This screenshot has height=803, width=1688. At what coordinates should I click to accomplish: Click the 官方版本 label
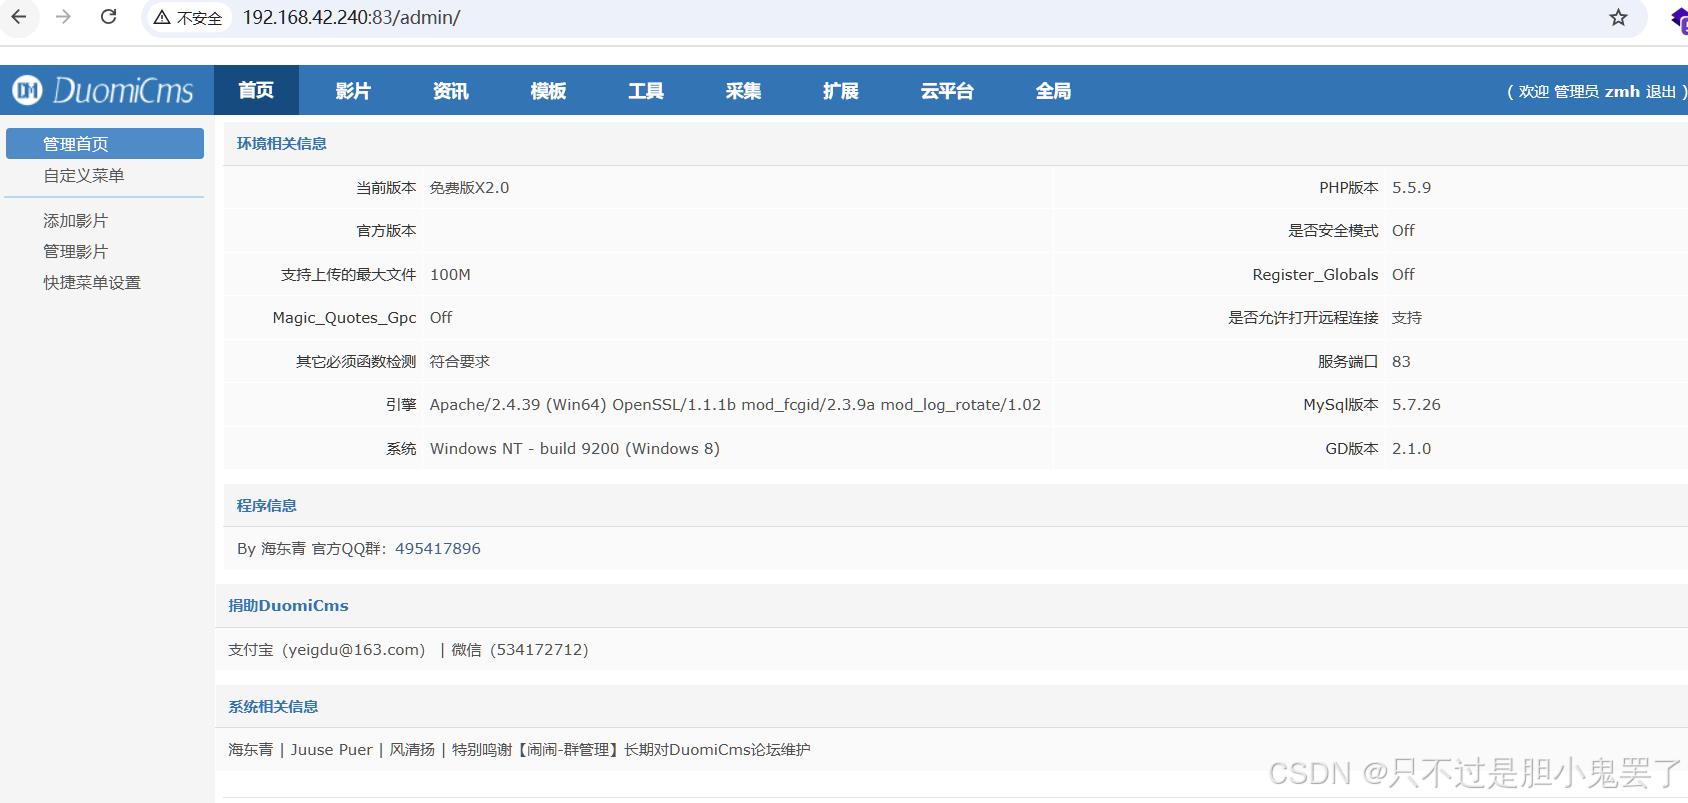tap(386, 231)
